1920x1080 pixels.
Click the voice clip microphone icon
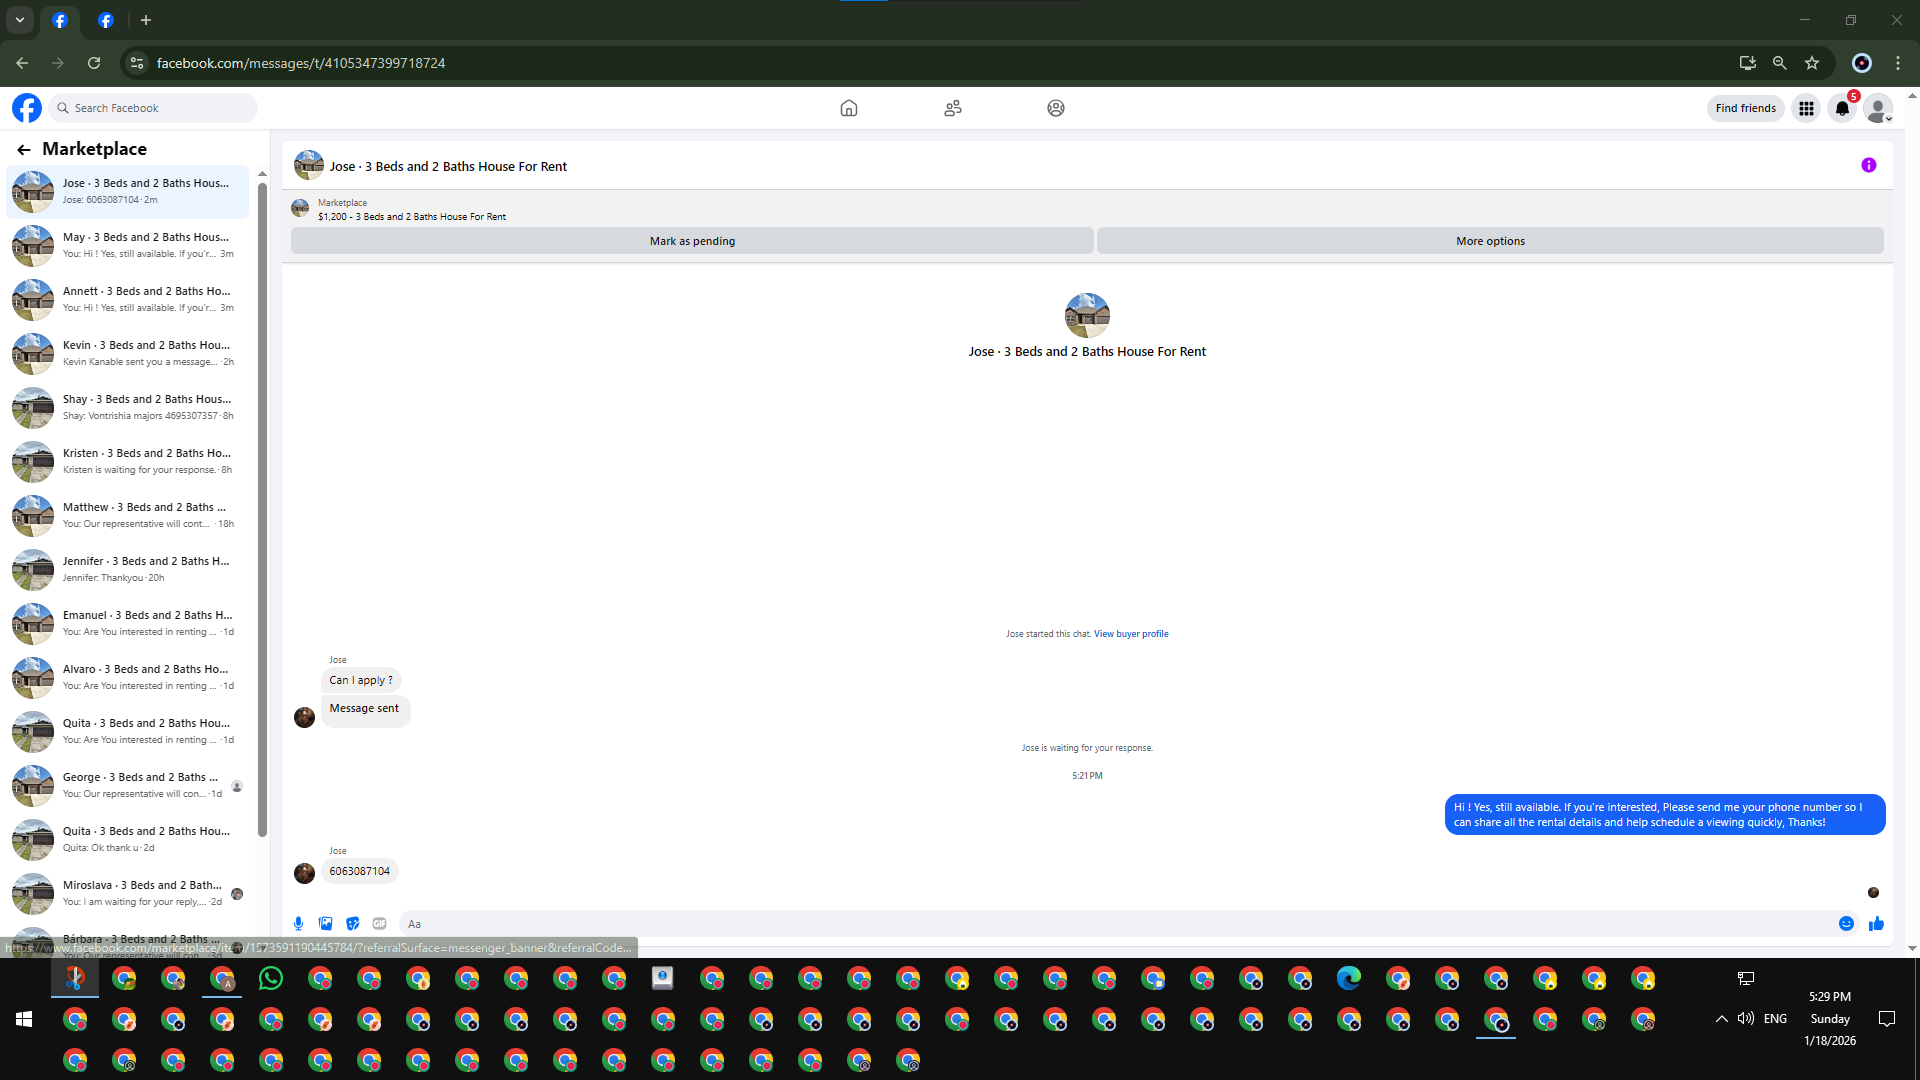pyautogui.click(x=298, y=924)
